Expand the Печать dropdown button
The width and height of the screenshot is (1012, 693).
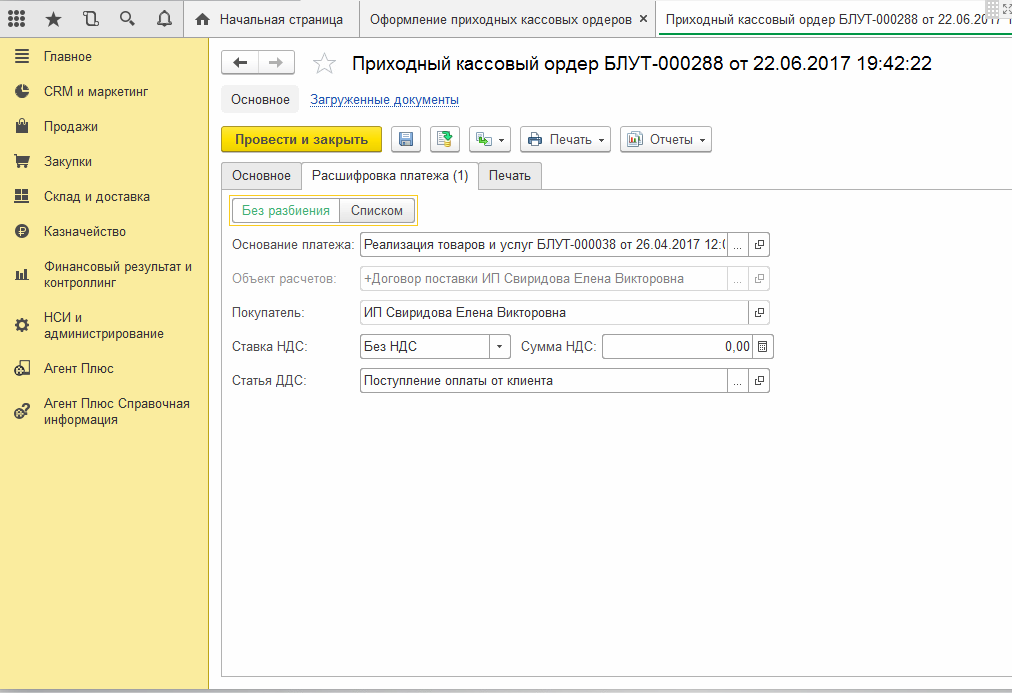[566, 140]
